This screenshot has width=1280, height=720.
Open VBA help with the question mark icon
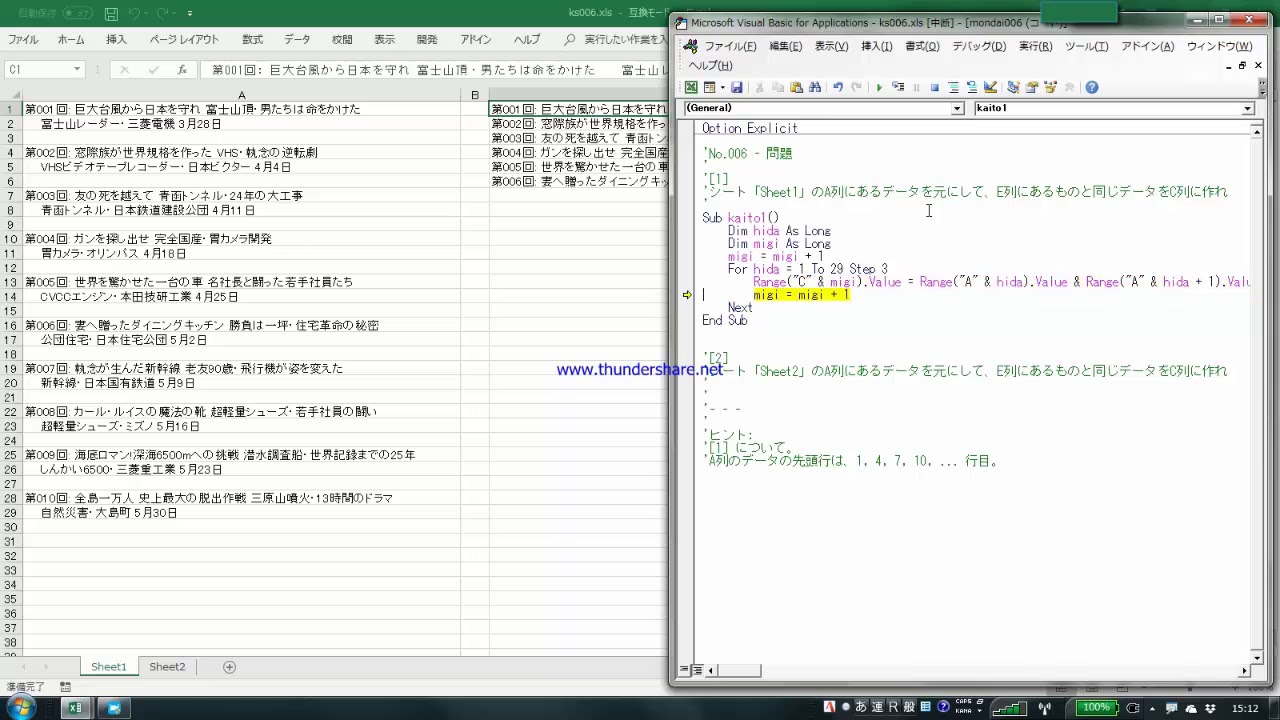pos(1092,88)
